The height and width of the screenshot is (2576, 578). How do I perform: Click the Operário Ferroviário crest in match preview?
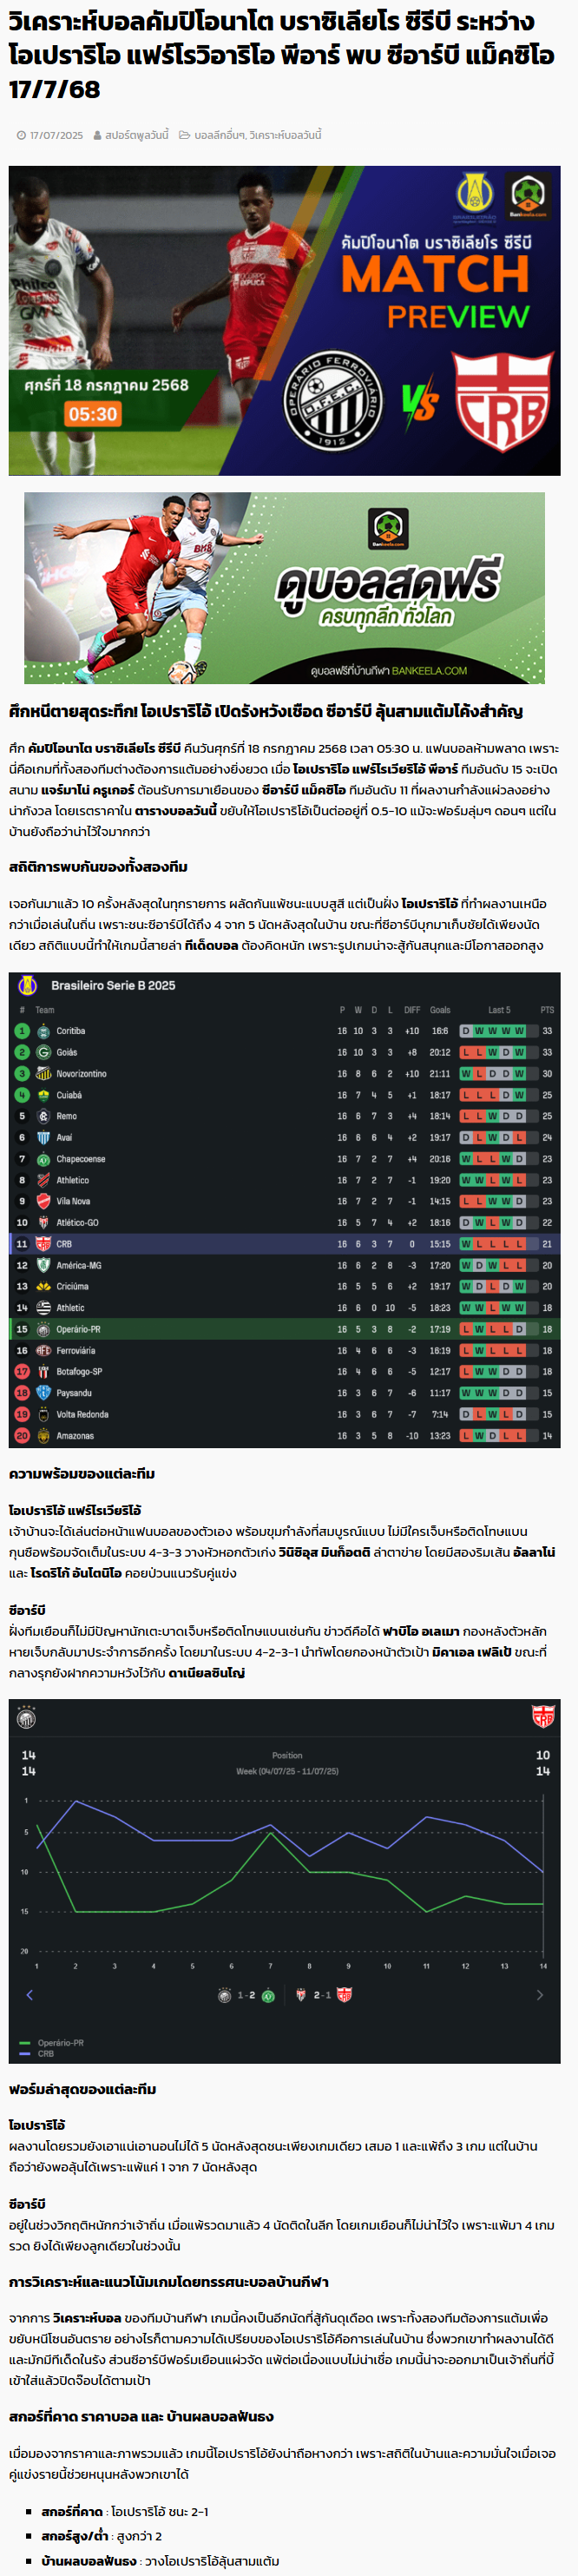[x=332, y=401]
